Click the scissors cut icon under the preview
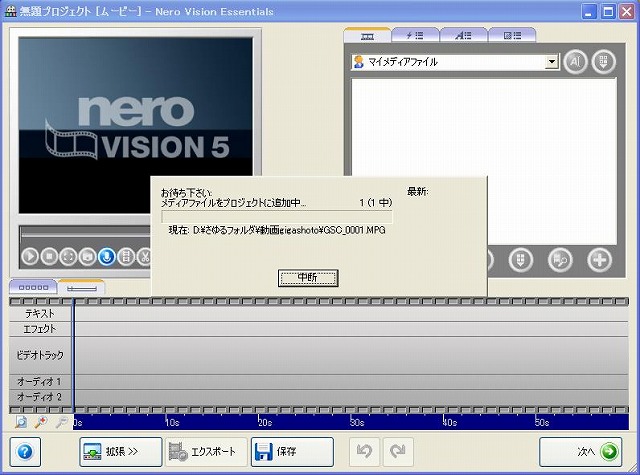The height and width of the screenshot is (475, 640). click(144, 257)
